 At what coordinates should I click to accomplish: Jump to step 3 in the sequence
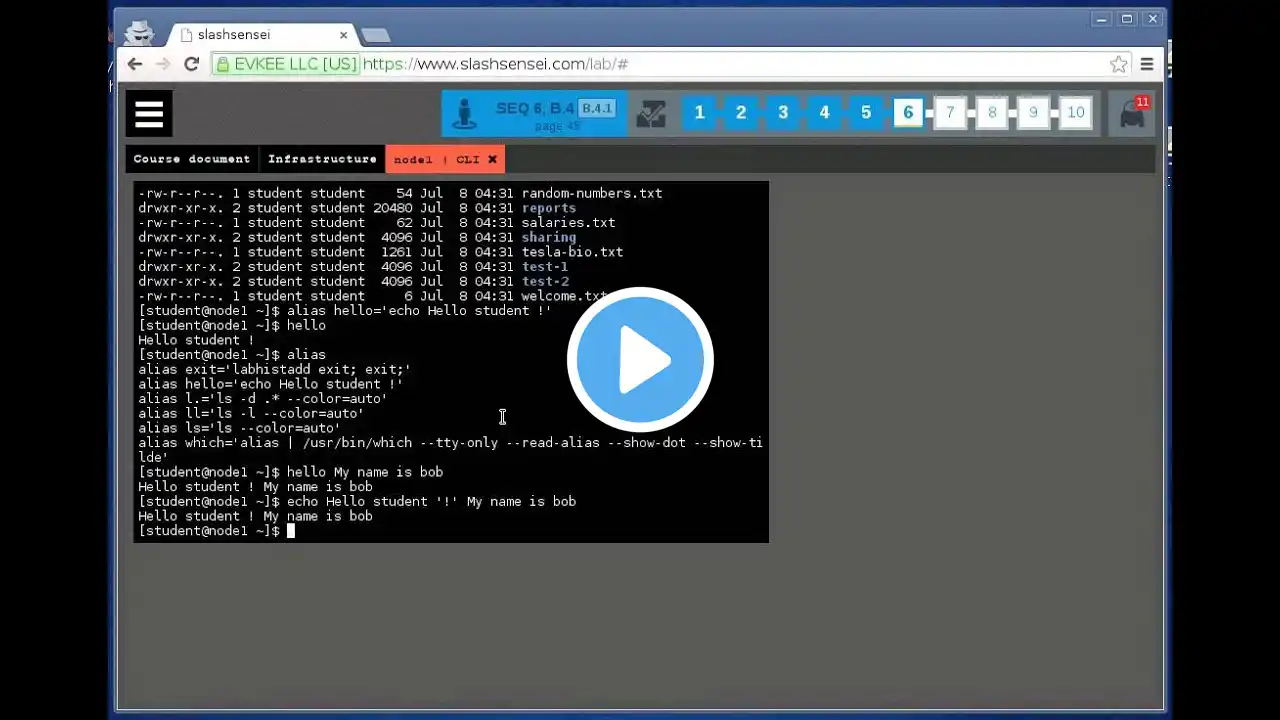pos(783,113)
